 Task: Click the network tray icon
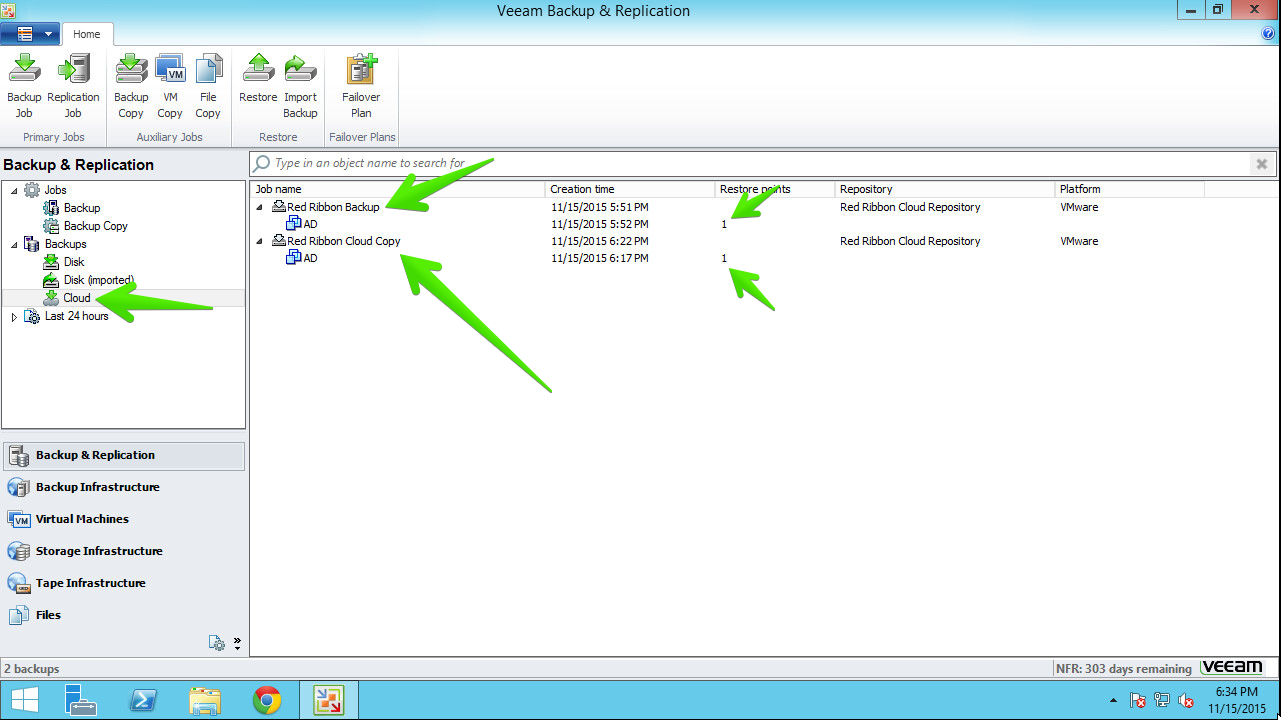[x=1162, y=700]
